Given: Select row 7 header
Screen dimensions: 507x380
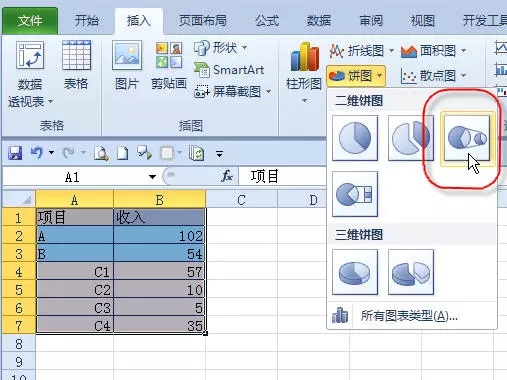Looking at the screenshot, I should pos(19,325).
